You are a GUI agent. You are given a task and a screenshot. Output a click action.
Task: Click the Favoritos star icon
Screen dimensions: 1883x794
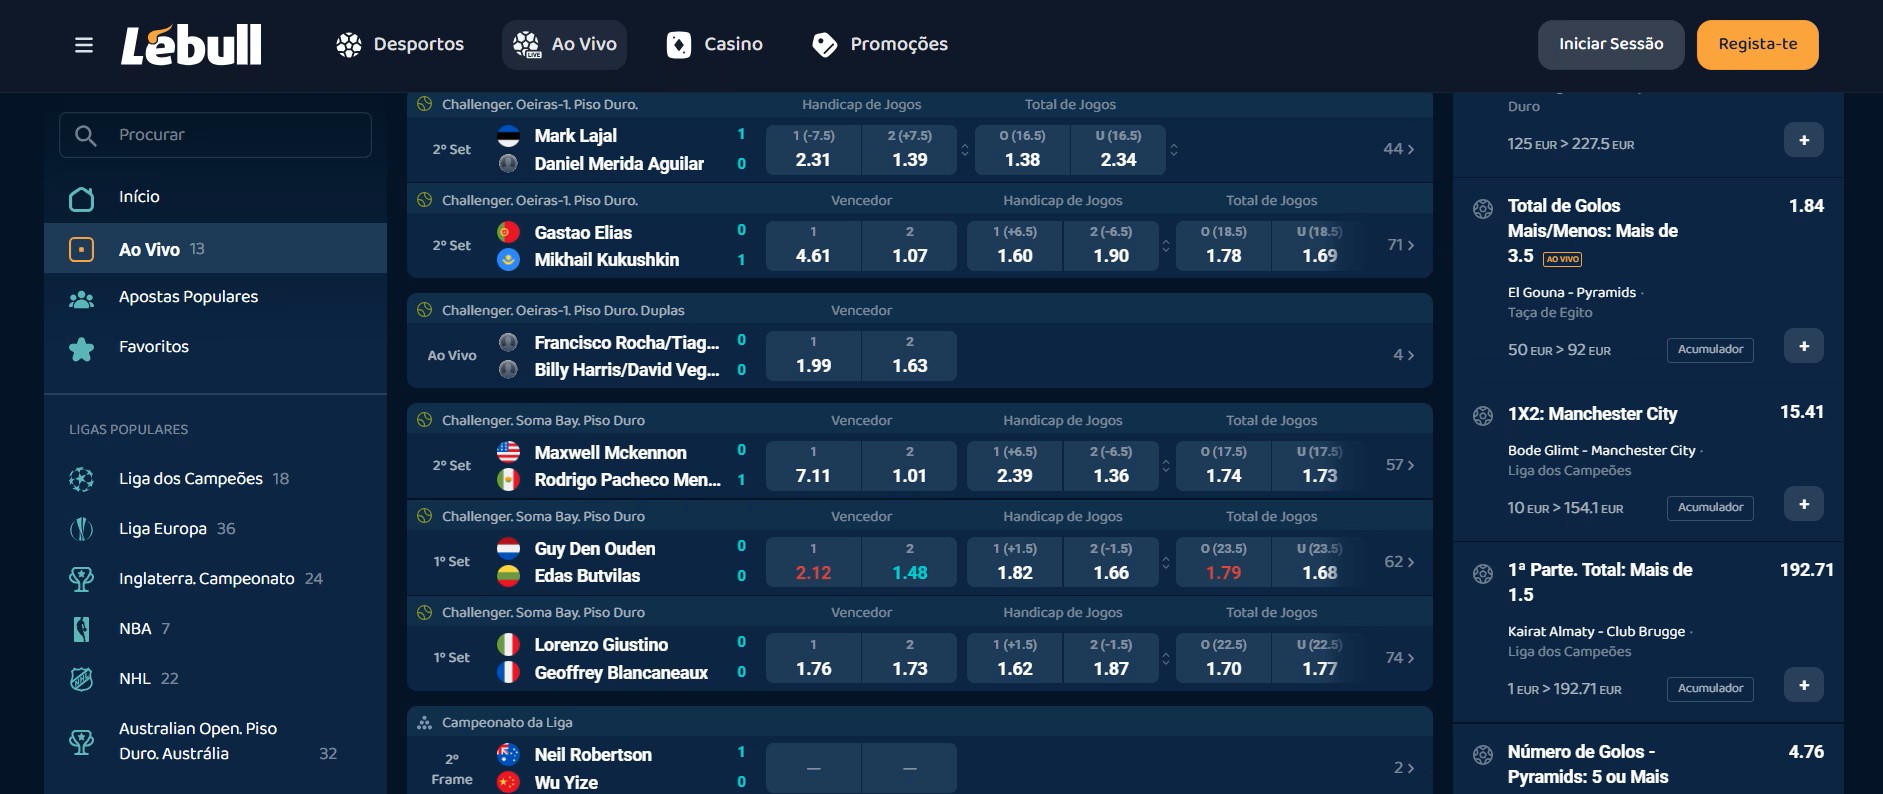click(81, 349)
